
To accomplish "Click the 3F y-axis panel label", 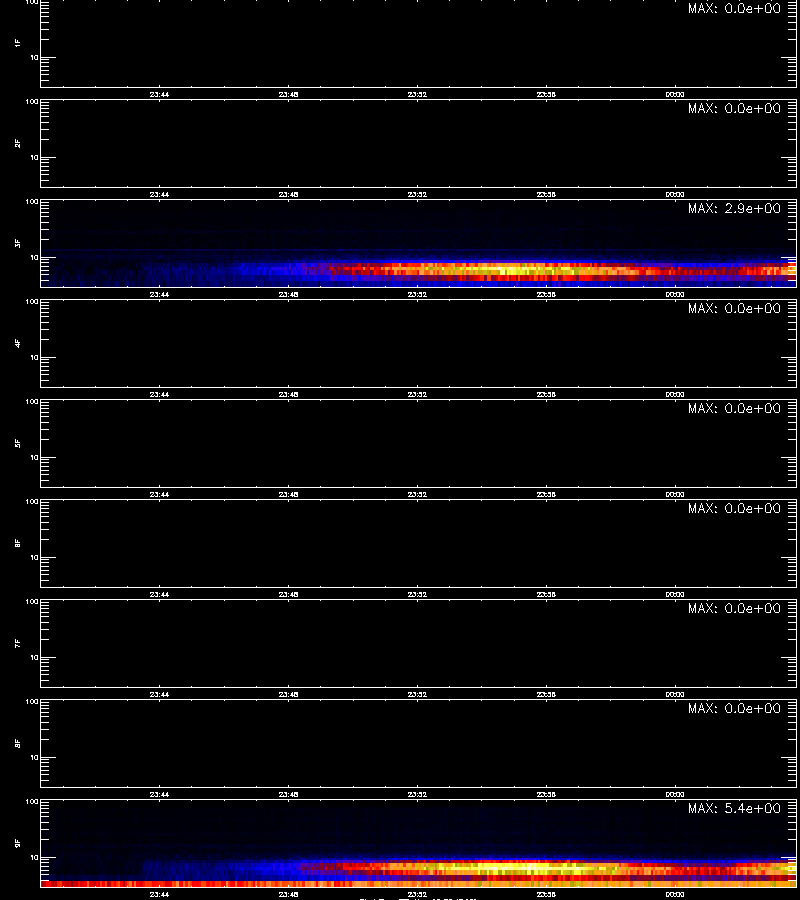I will (18, 243).
